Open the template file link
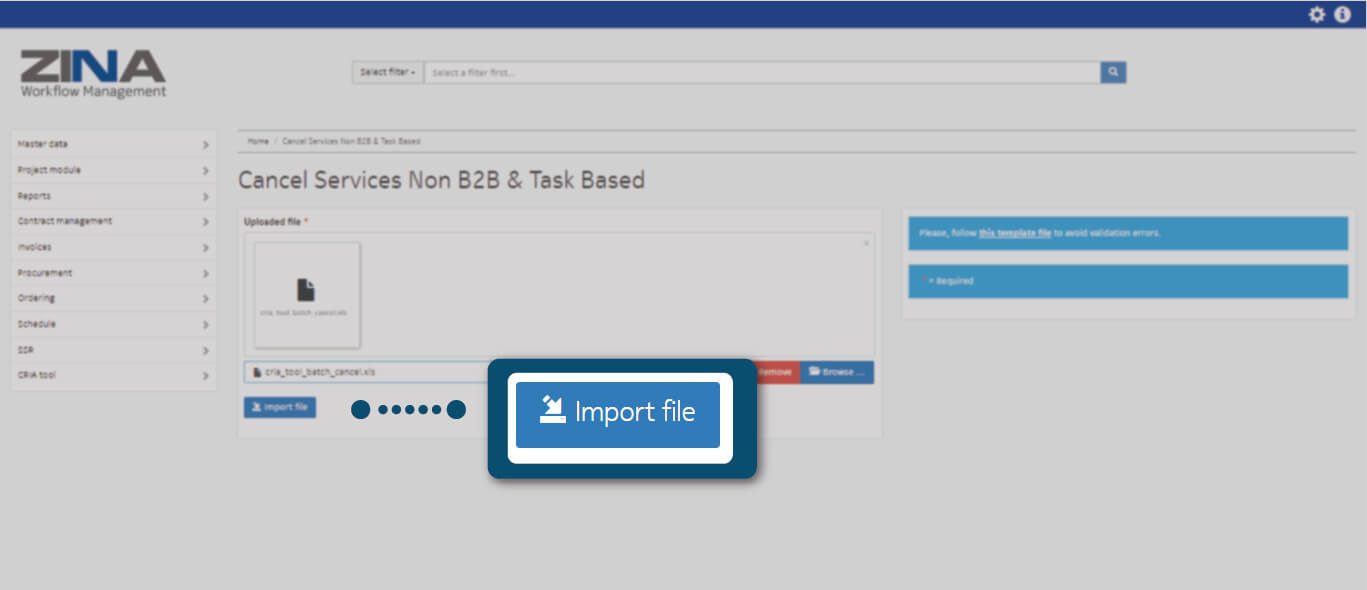This screenshot has width=1367, height=590. [x=1014, y=233]
